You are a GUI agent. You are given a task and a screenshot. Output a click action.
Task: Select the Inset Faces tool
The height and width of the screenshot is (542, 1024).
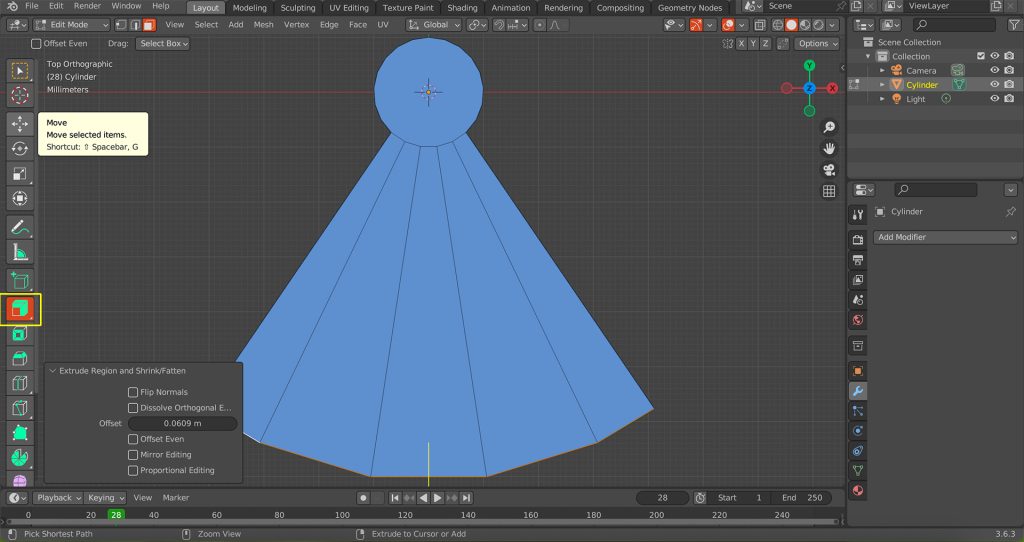(x=20, y=334)
